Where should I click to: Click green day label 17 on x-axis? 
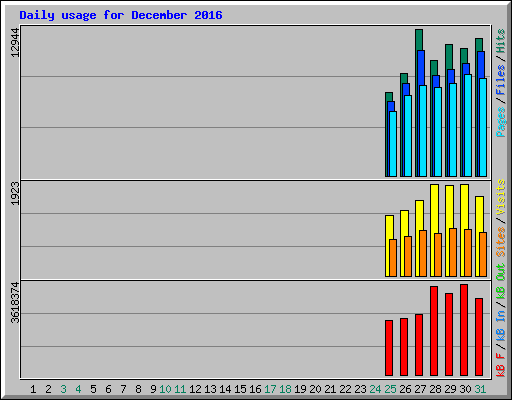pyautogui.click(x=270, y=389)
